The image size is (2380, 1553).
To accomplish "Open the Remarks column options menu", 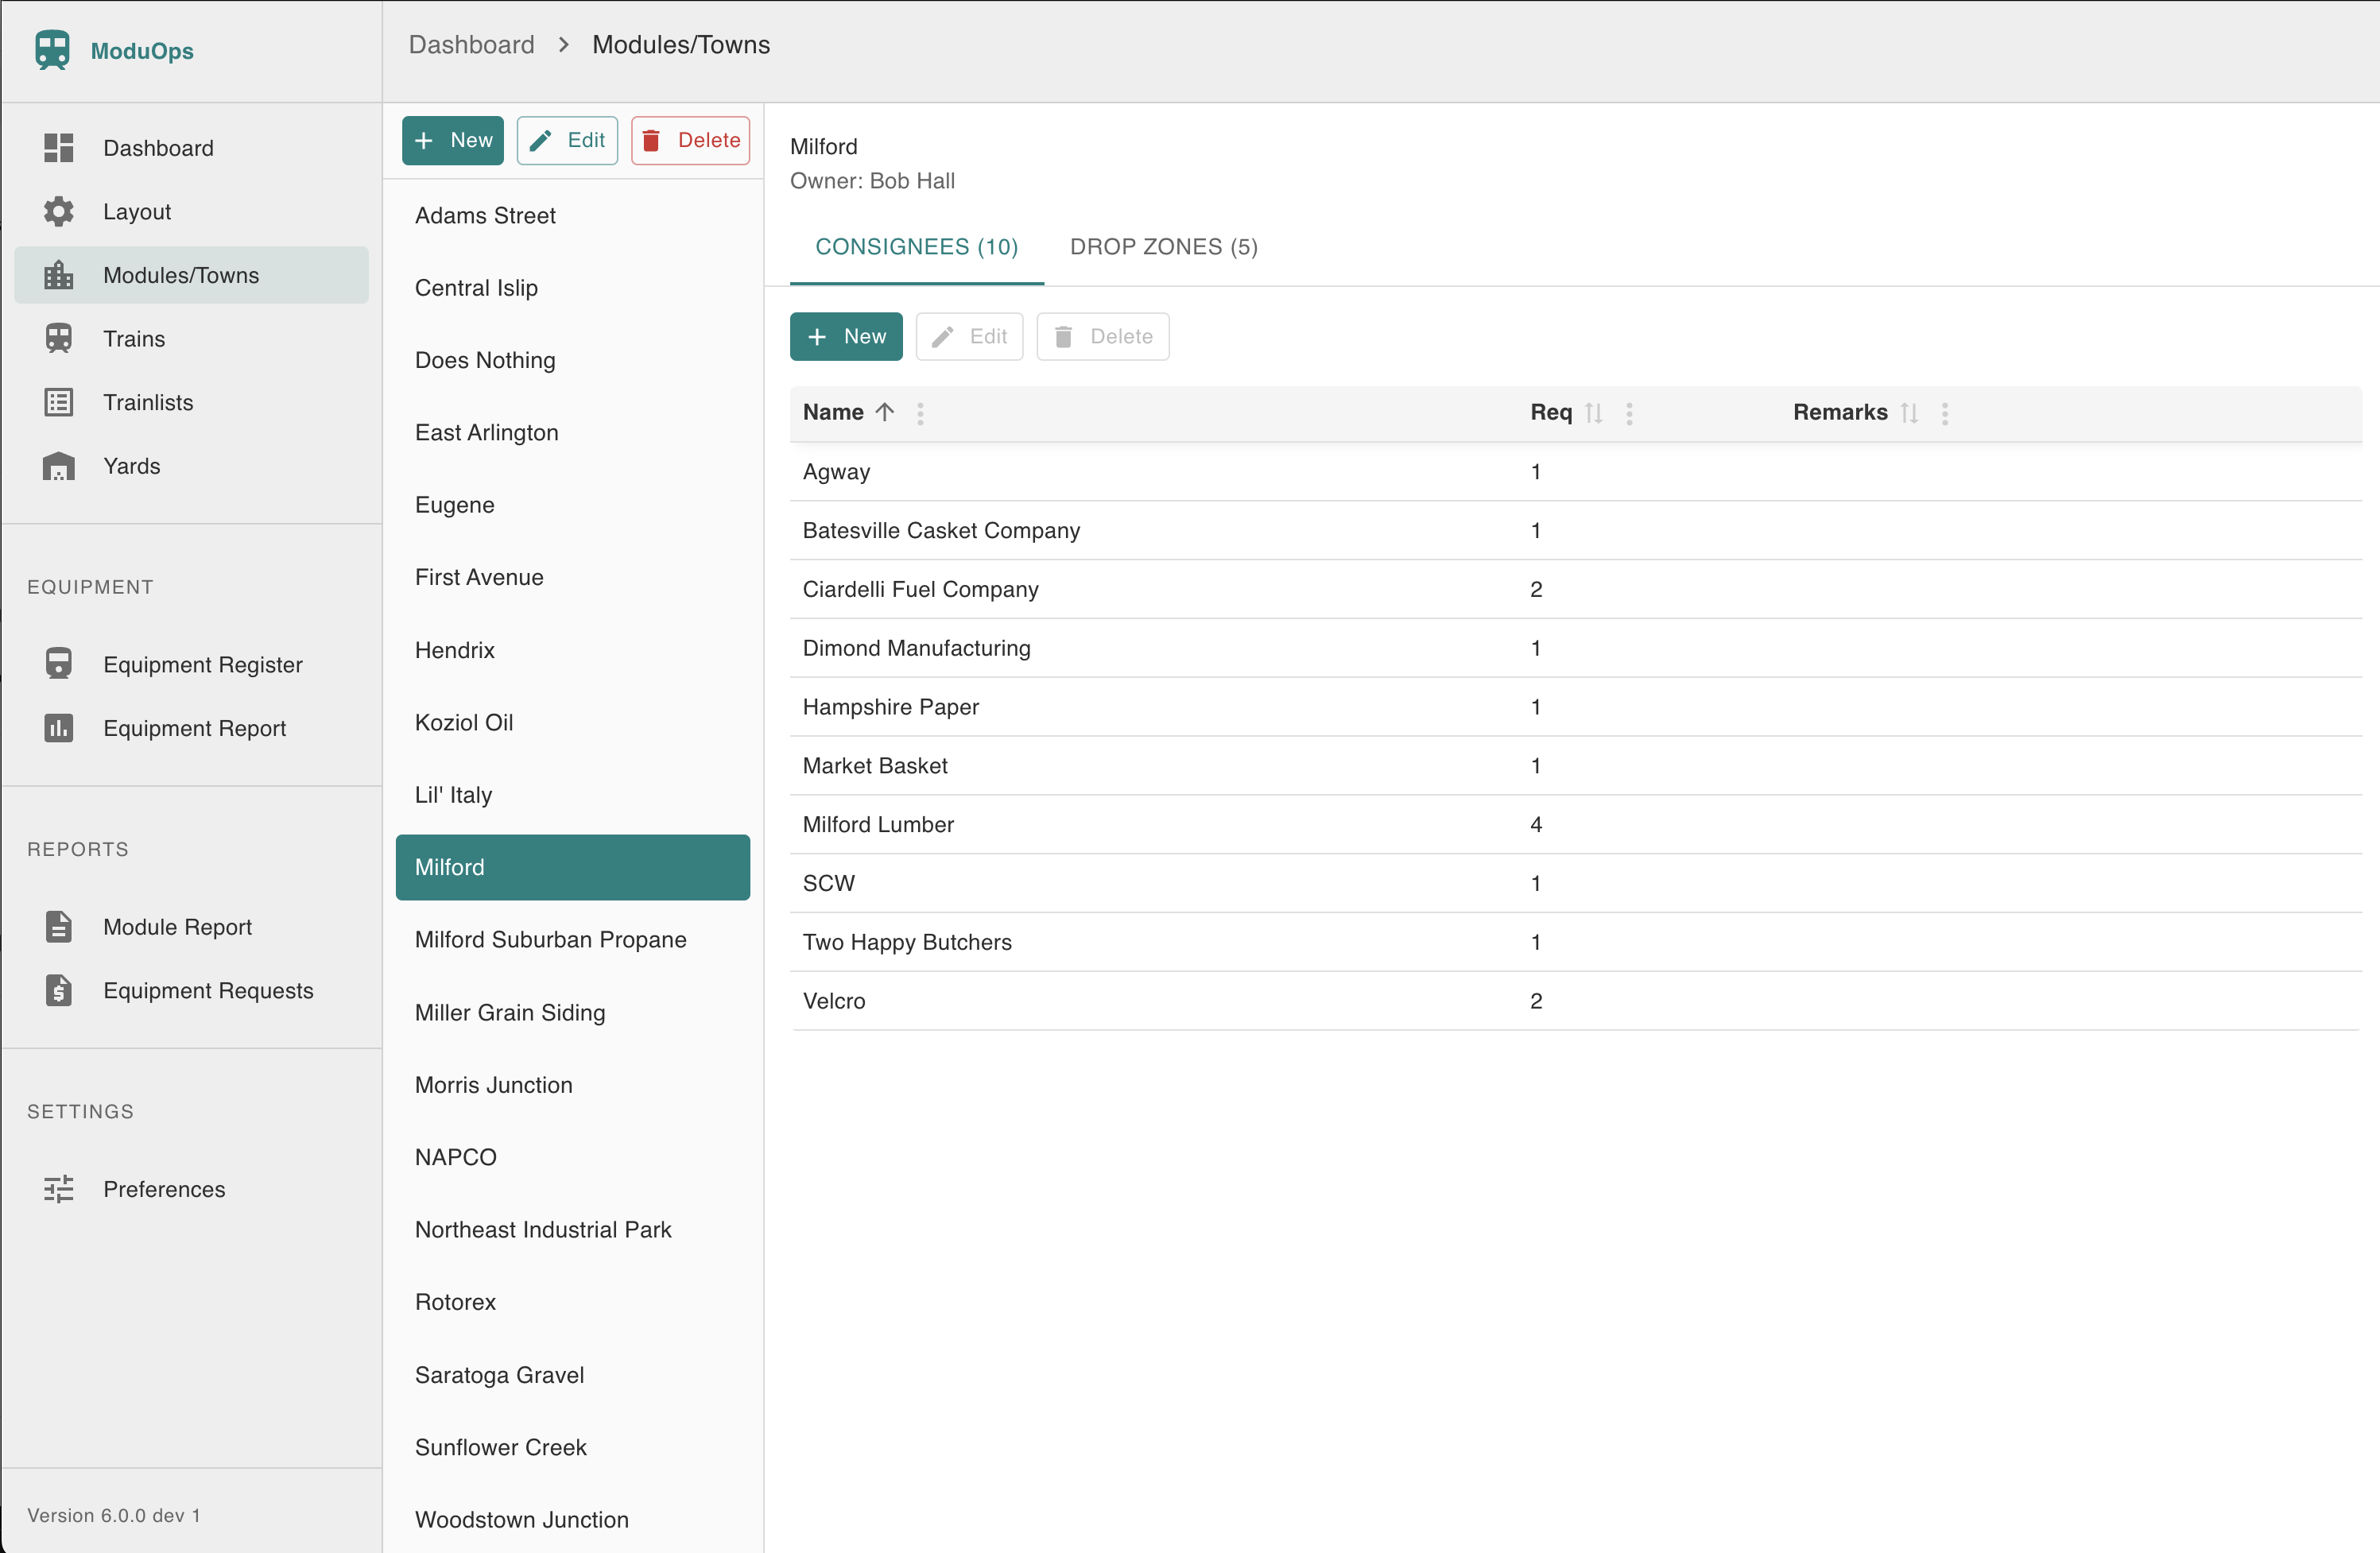I will 1945,413.
